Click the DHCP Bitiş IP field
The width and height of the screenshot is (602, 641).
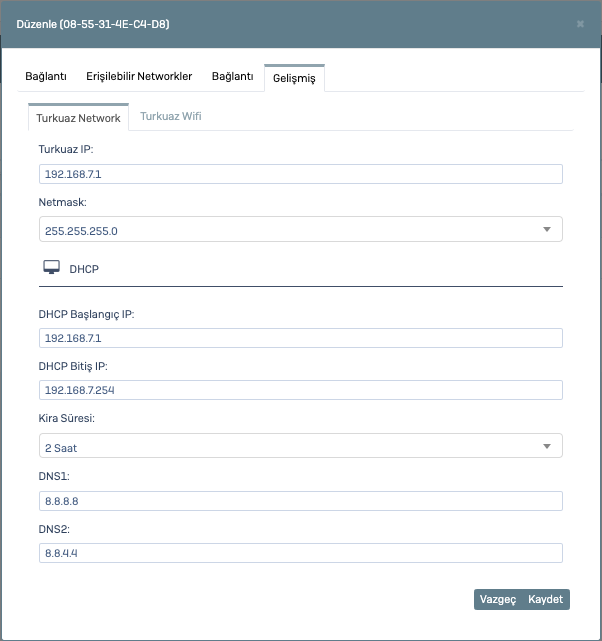301,390
